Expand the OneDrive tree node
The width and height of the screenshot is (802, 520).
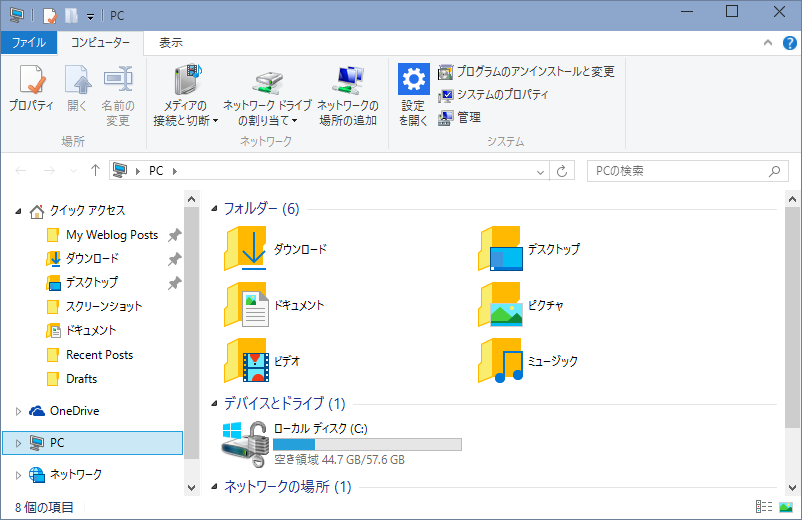click(x=18, y=411)
